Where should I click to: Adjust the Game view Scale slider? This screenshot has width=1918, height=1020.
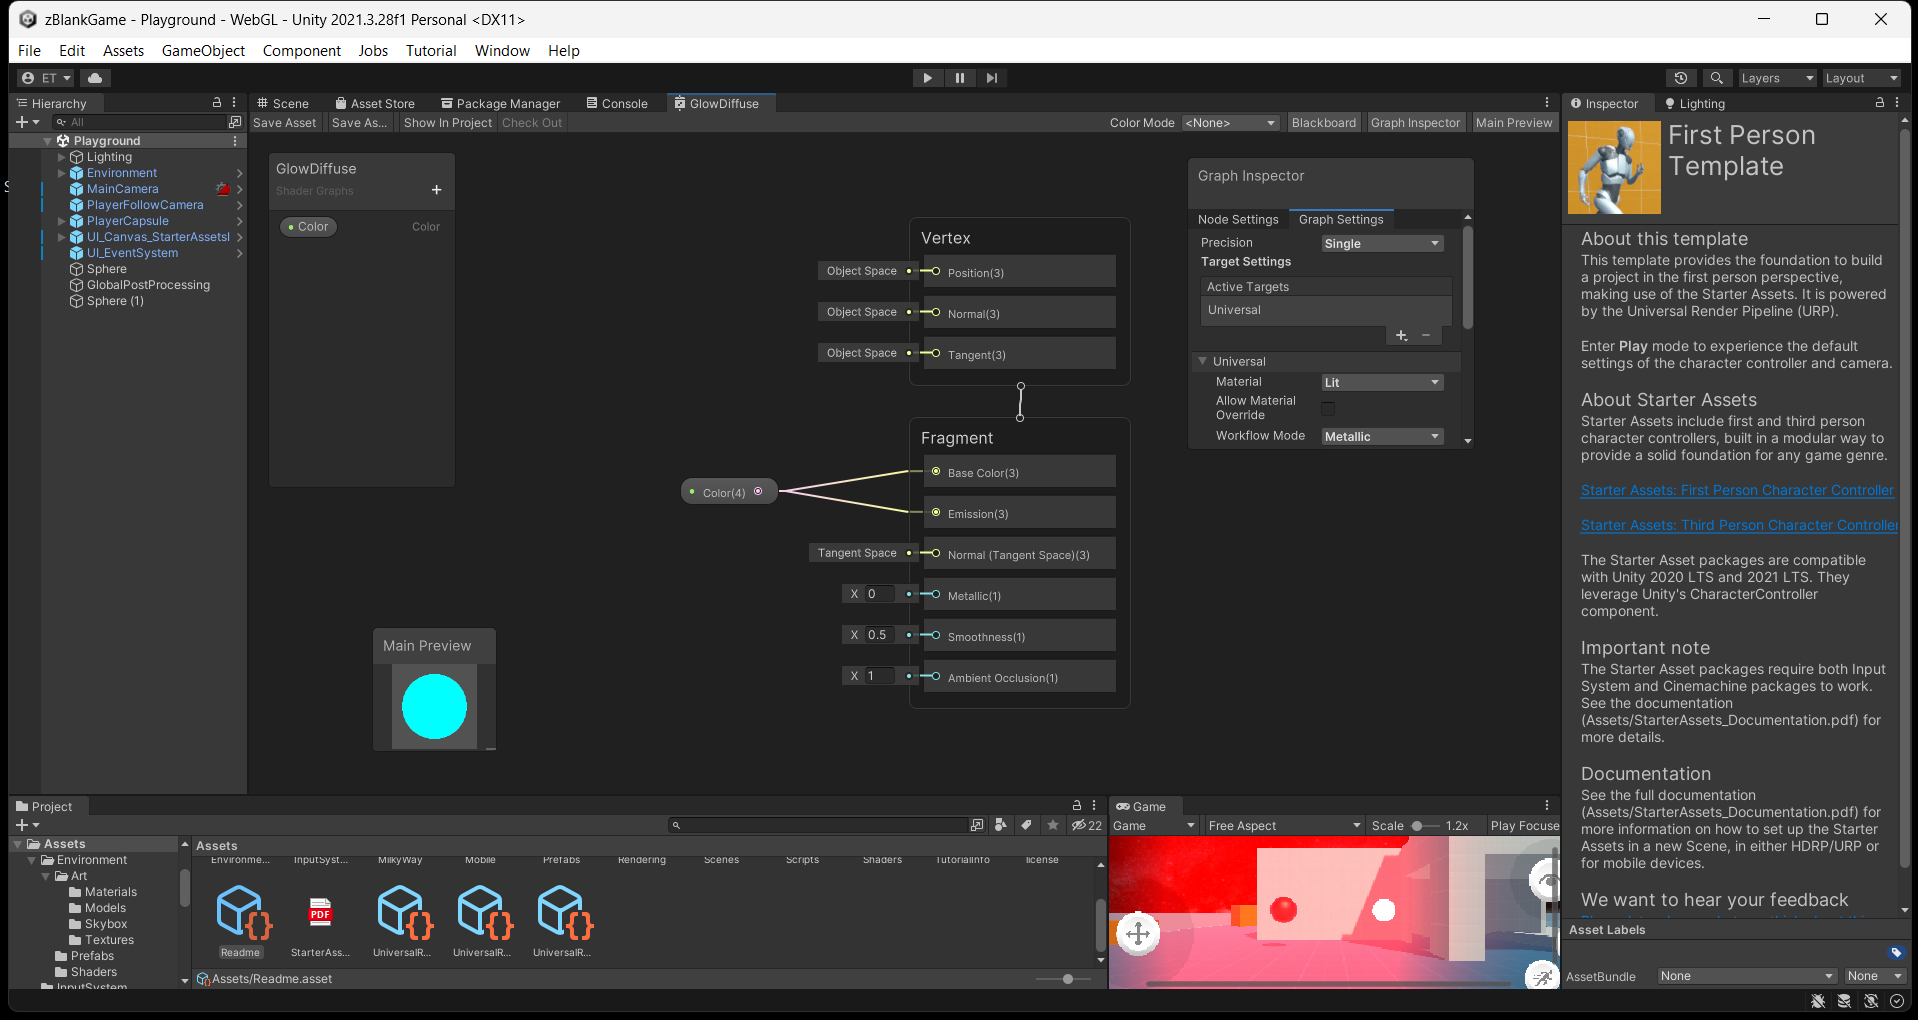1424,826
